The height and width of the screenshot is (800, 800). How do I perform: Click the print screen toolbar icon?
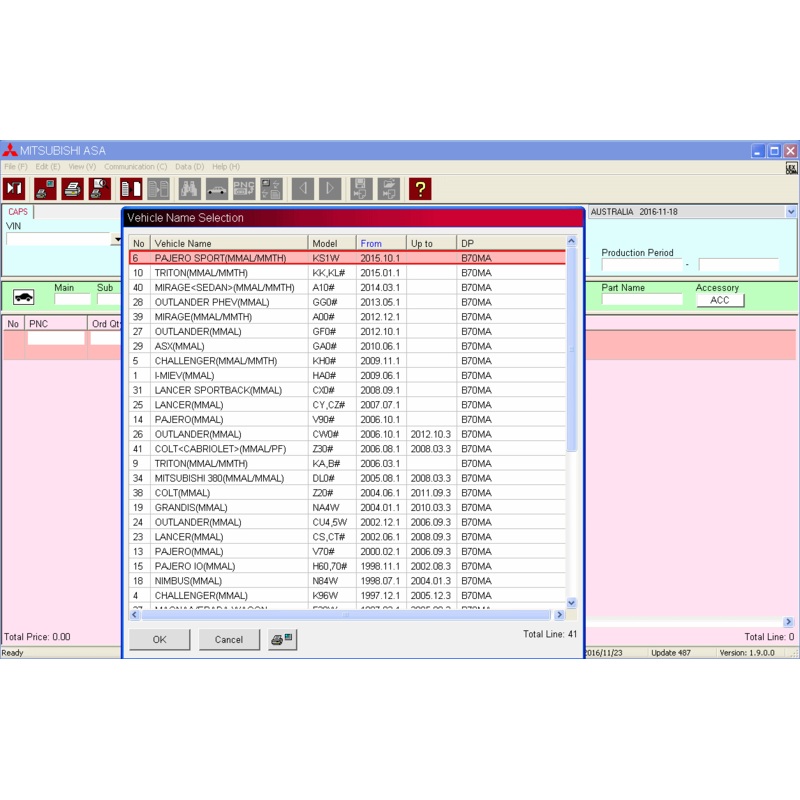tap(45, 189)
